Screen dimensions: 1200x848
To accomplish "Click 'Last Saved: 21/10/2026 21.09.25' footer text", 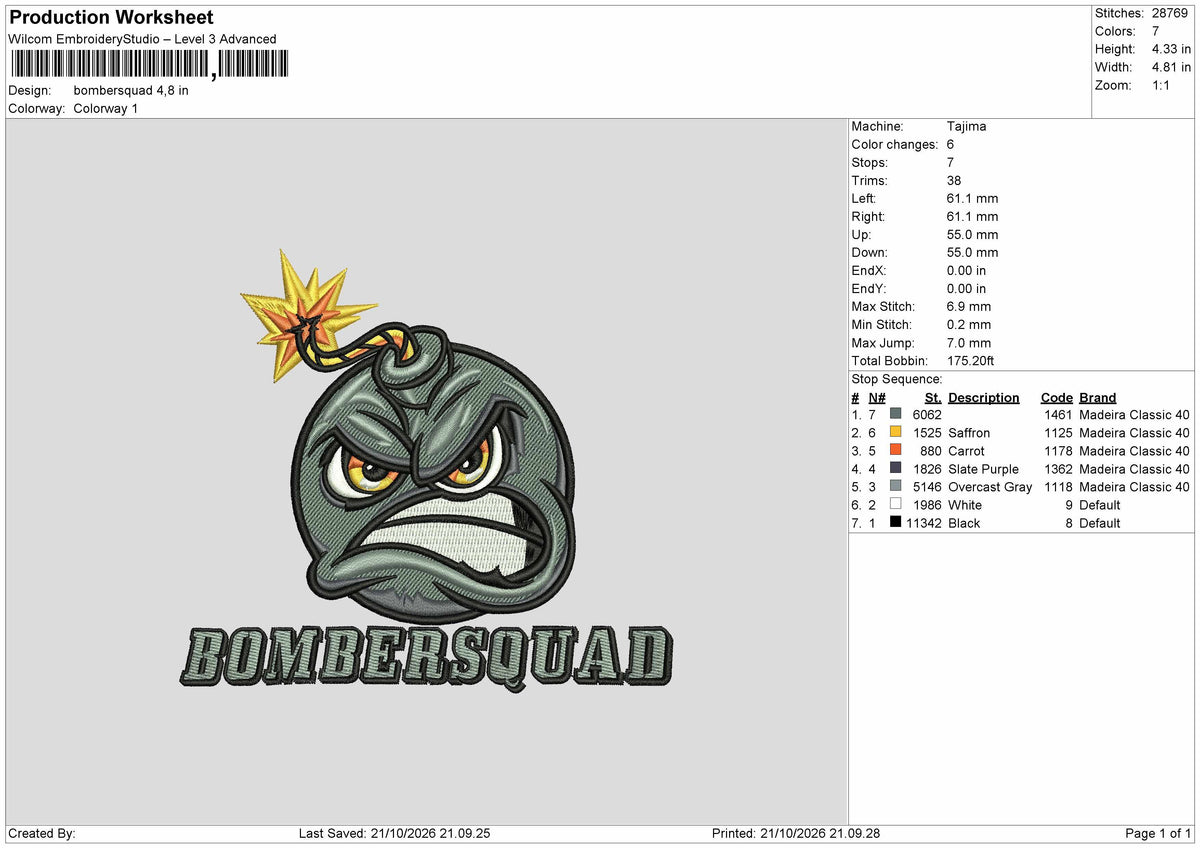I will point(394,833).
